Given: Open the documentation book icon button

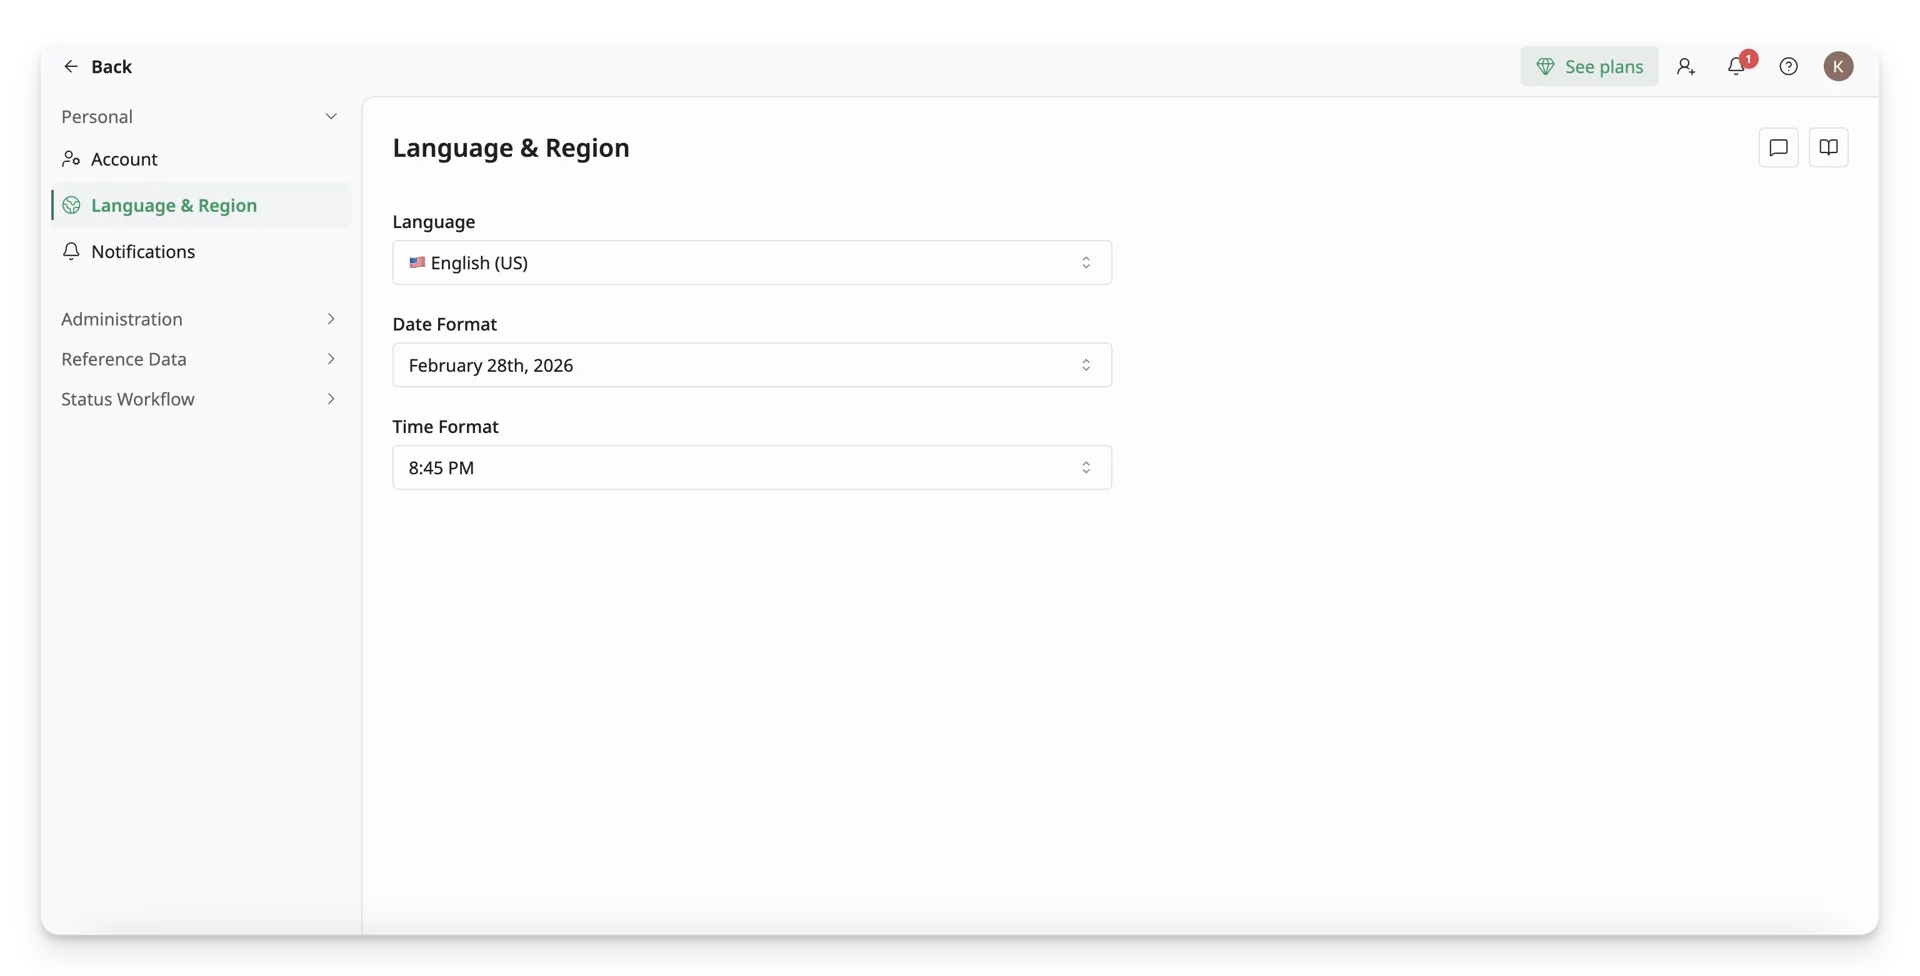Looking at the screenshot, I should click(1828, 147).
